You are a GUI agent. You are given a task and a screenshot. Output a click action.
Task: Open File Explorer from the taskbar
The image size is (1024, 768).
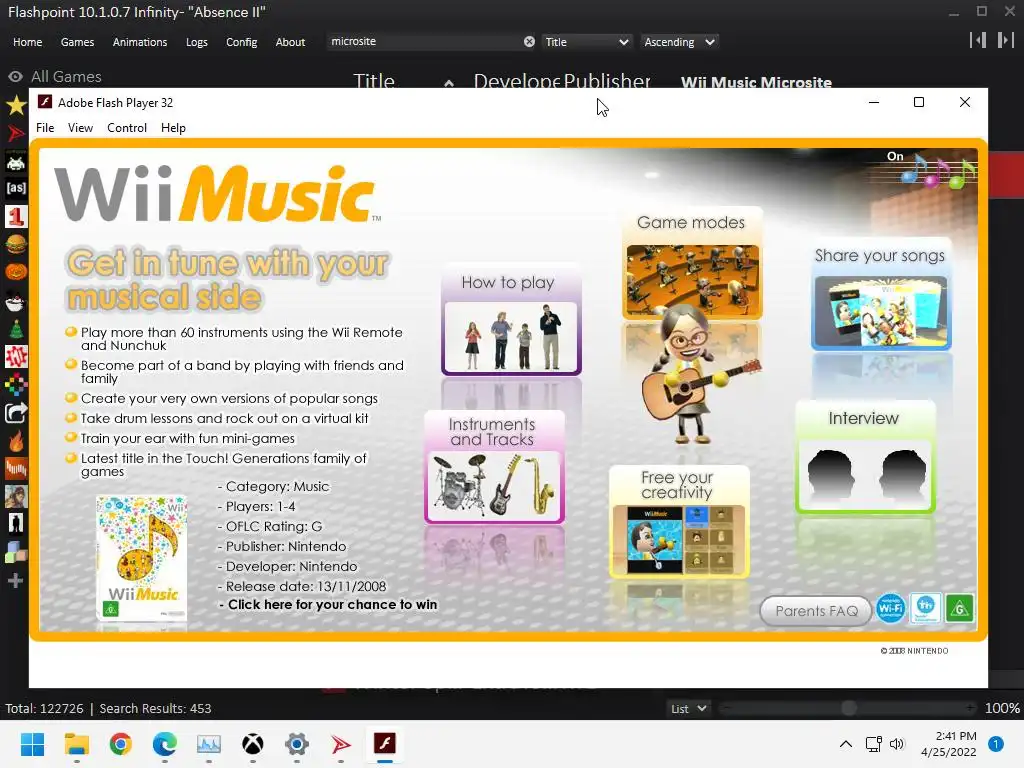(76, 744)
